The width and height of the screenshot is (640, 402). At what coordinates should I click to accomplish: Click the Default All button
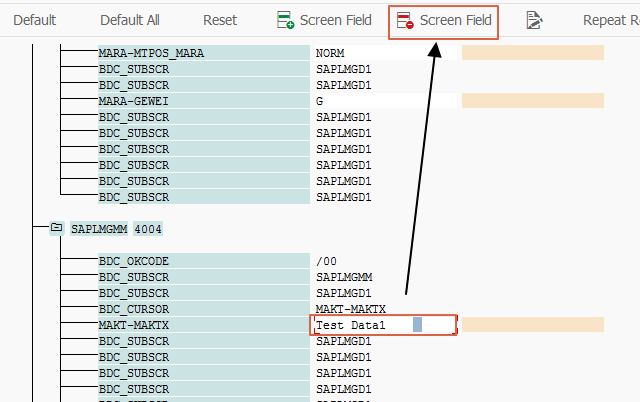[x=130, y=20]
